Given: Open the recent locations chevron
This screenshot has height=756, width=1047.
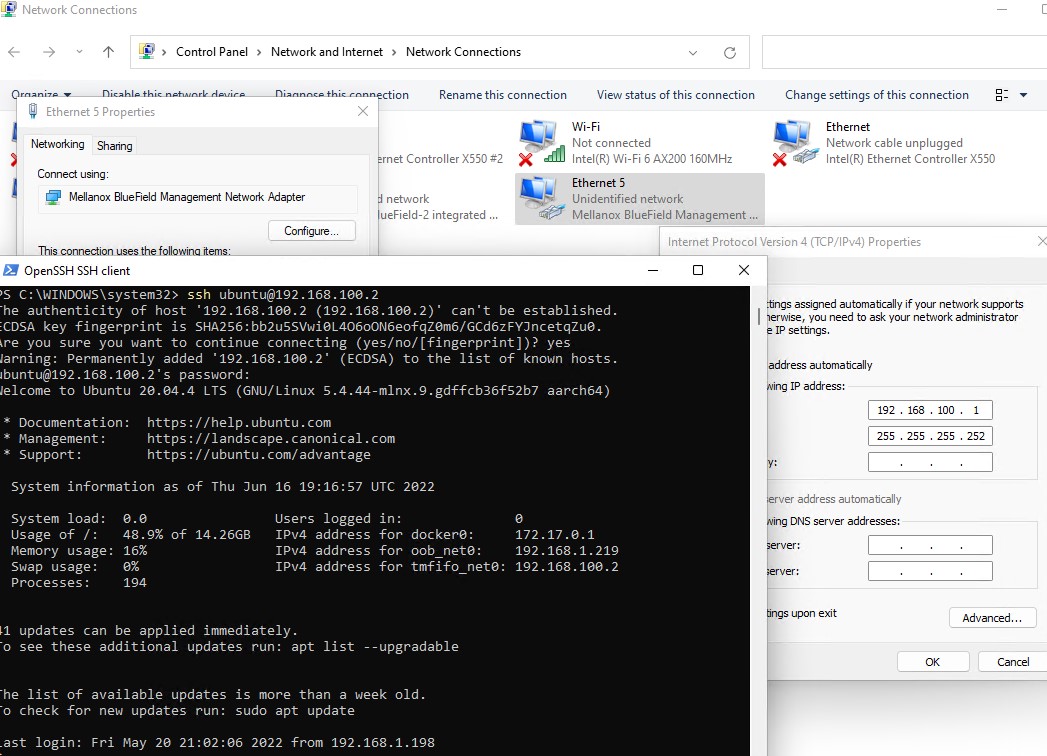Looking at the screenshot, I should [80, 52].
